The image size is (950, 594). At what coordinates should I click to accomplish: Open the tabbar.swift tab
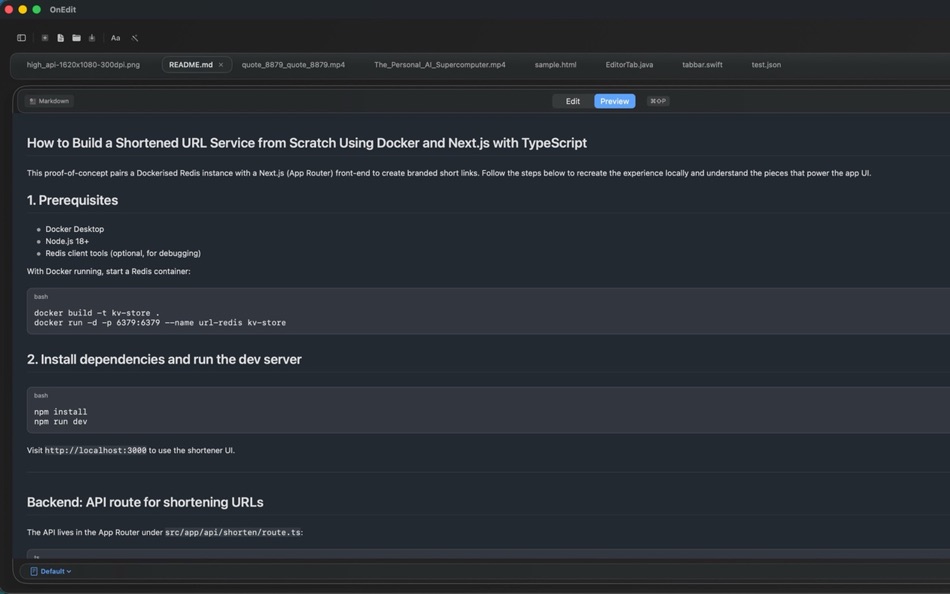point(702,65)
